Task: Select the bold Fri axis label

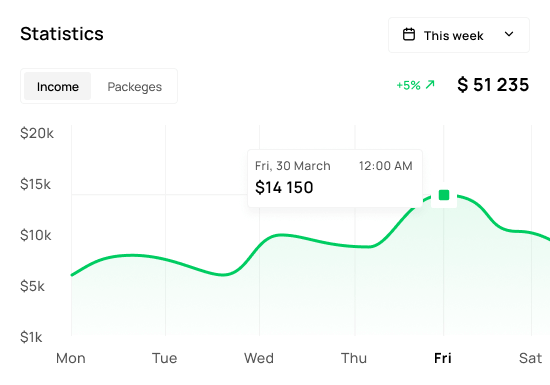Action: pos(443,358)
